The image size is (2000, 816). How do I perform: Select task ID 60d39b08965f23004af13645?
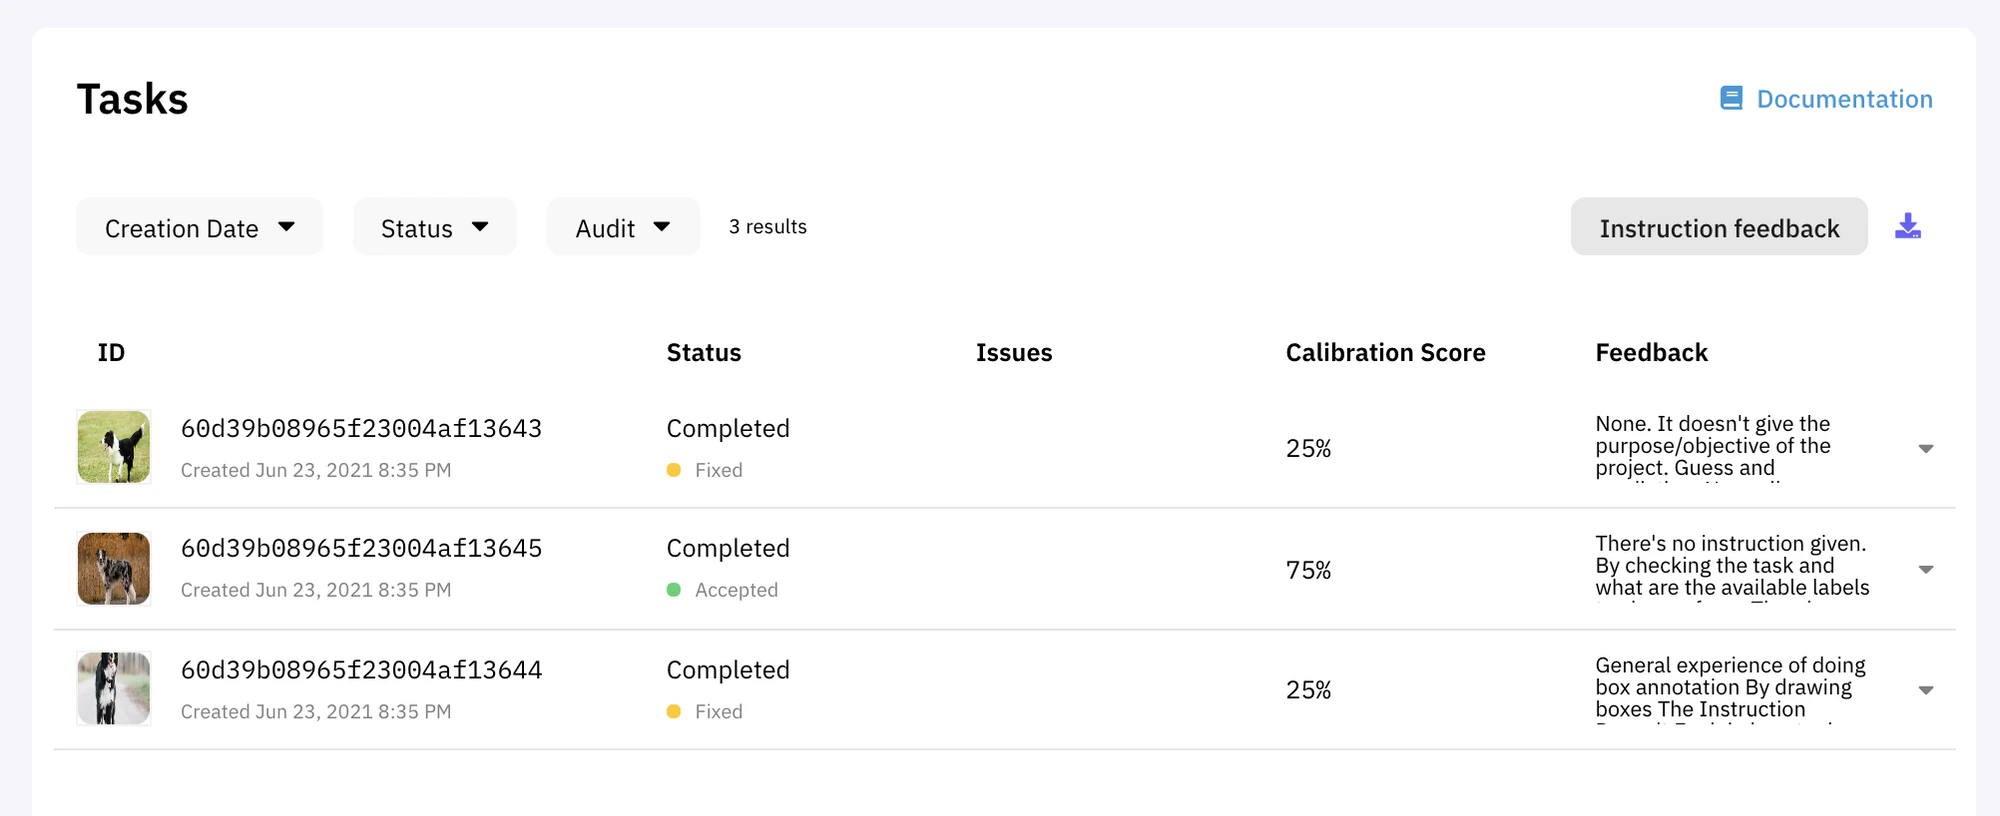click(x=361, y=548)
